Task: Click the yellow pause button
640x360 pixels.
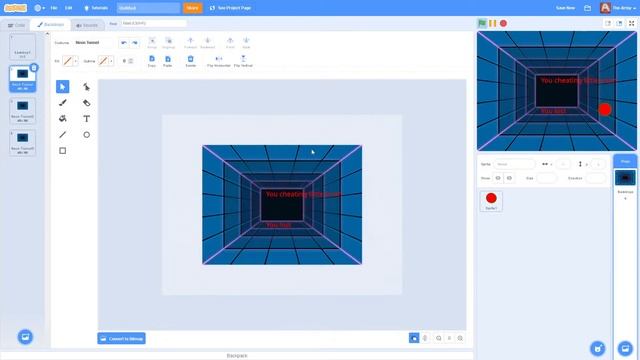Action: (x=493, y=23)
